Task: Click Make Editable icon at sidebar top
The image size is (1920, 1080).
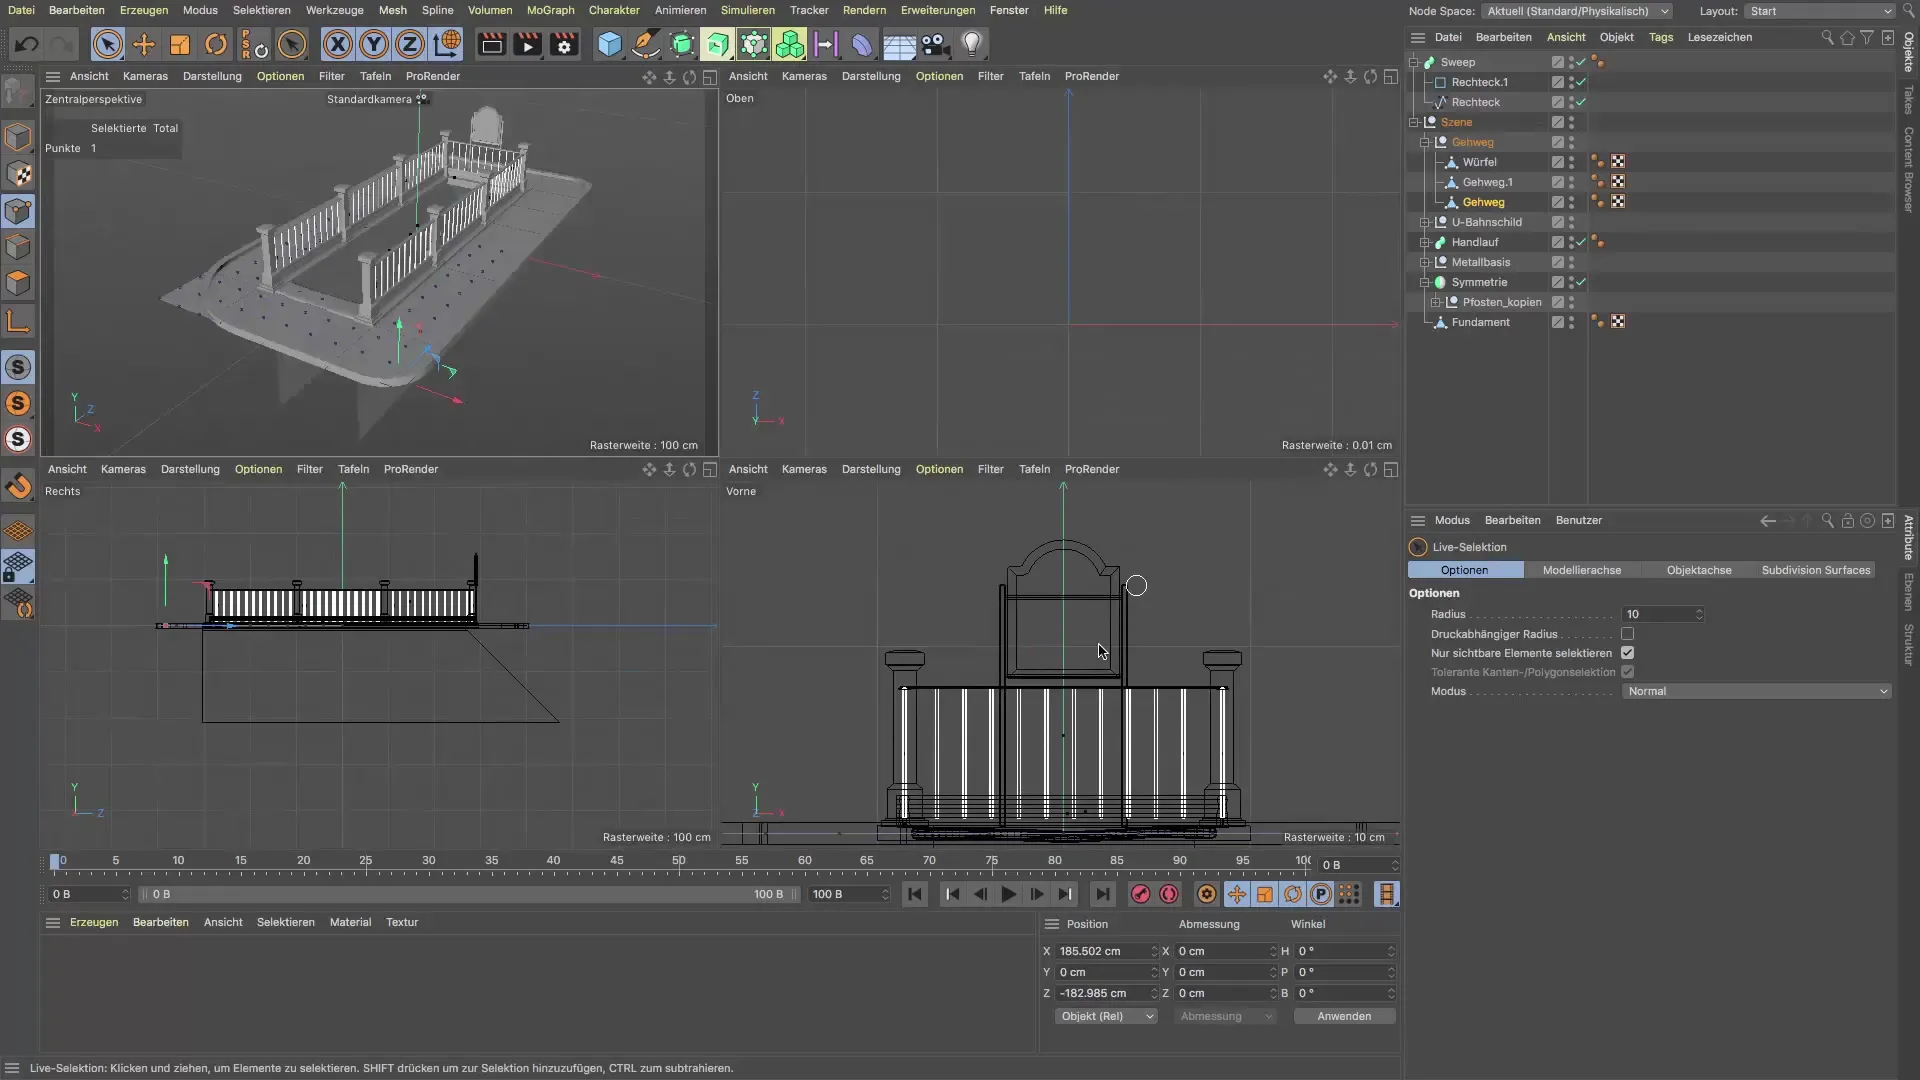Action: click(x=18, y=92)
